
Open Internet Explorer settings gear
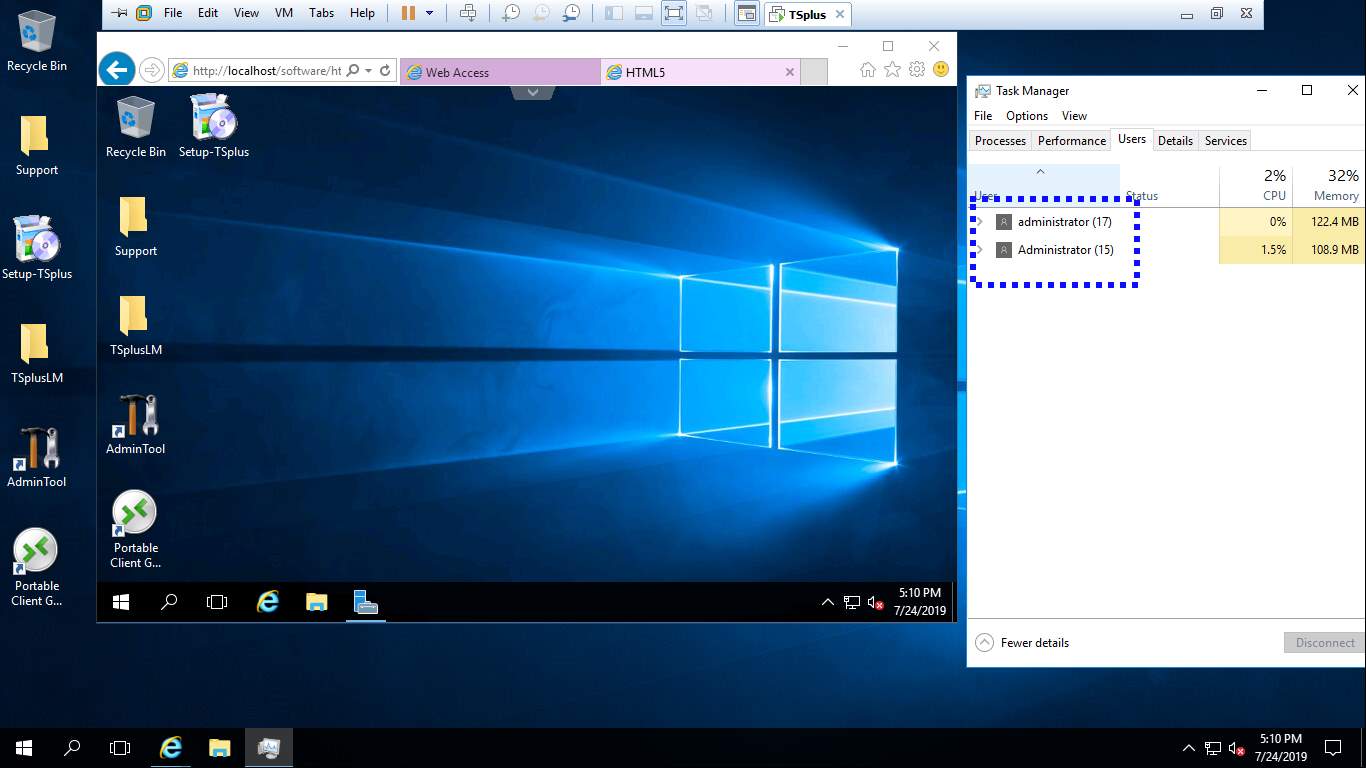(x=916, y=70)
